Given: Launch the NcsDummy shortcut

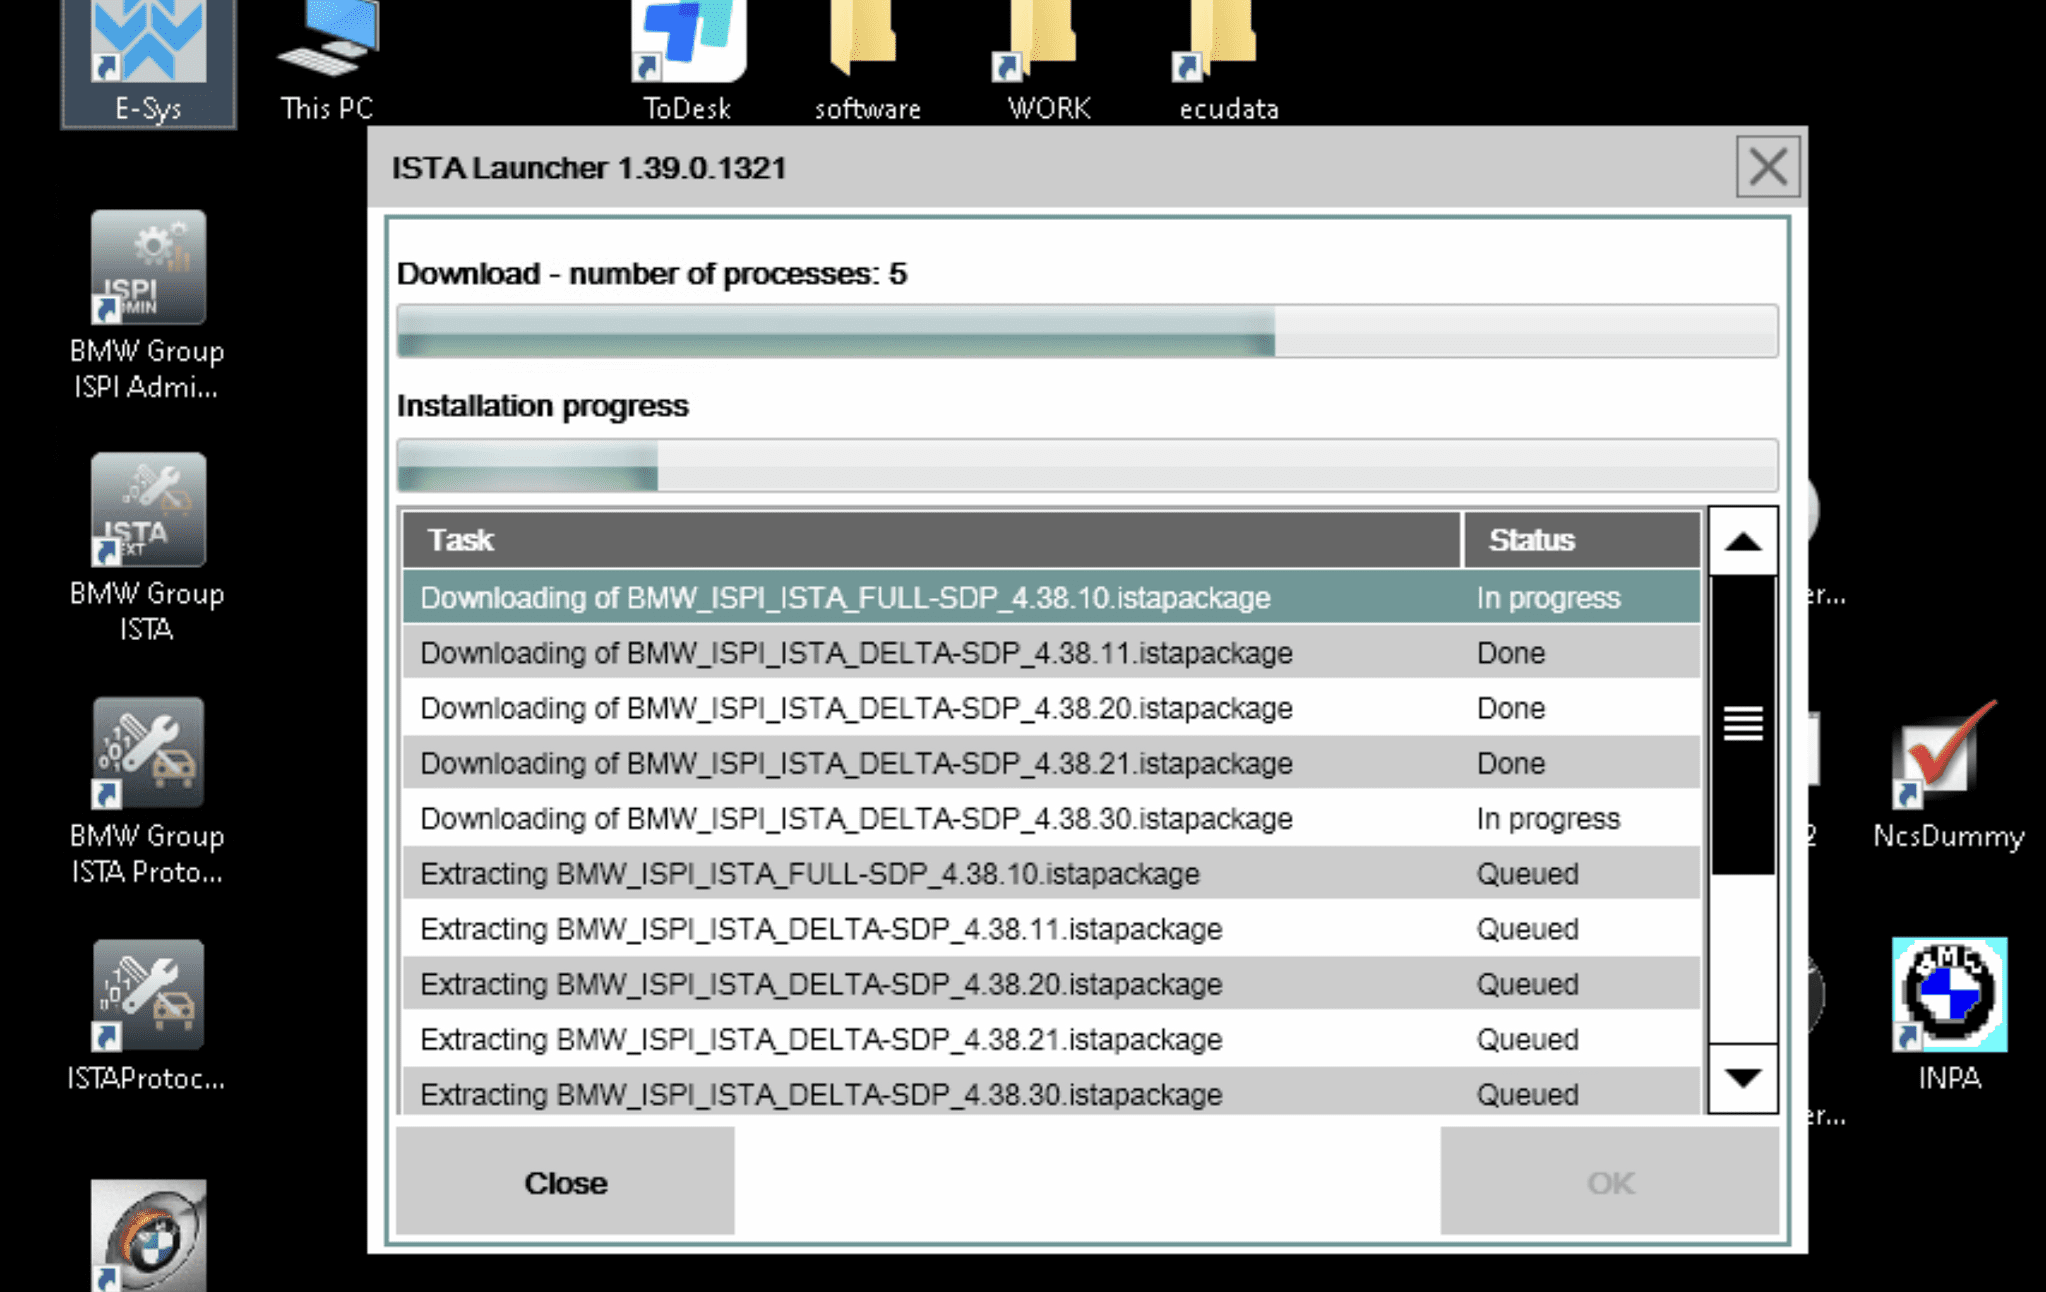Looking at the screenshot, I should (1949, 776).
